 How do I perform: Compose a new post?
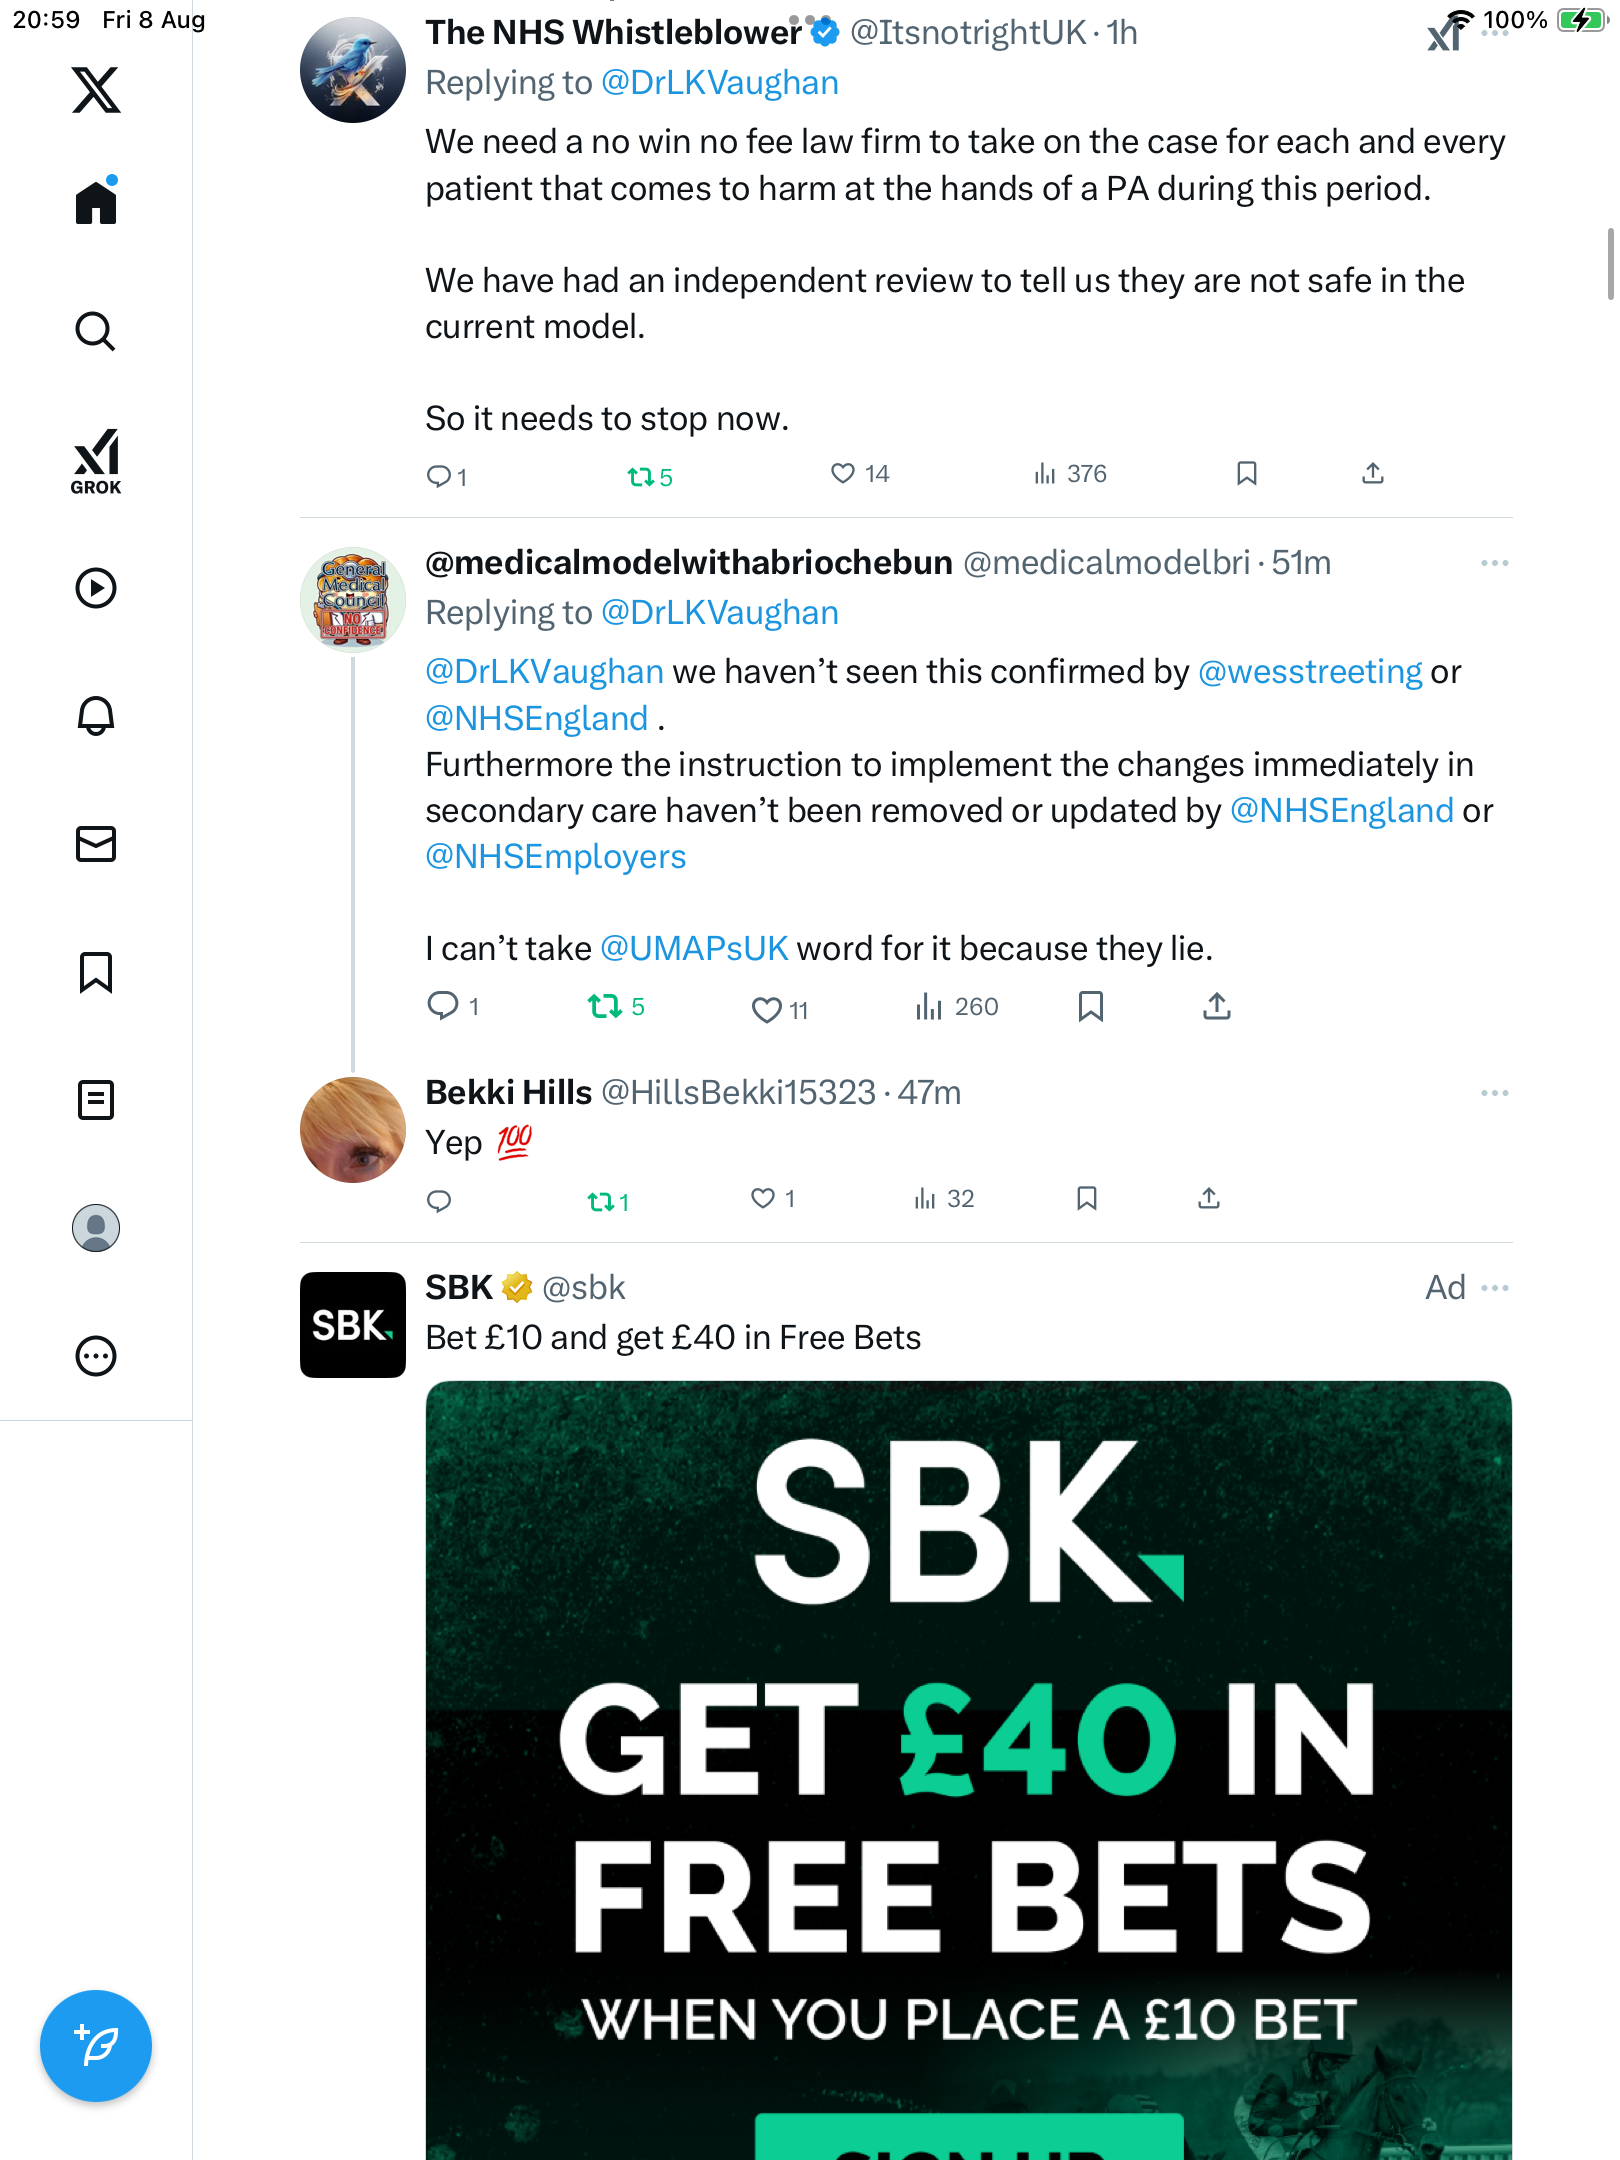[96, 2045]
